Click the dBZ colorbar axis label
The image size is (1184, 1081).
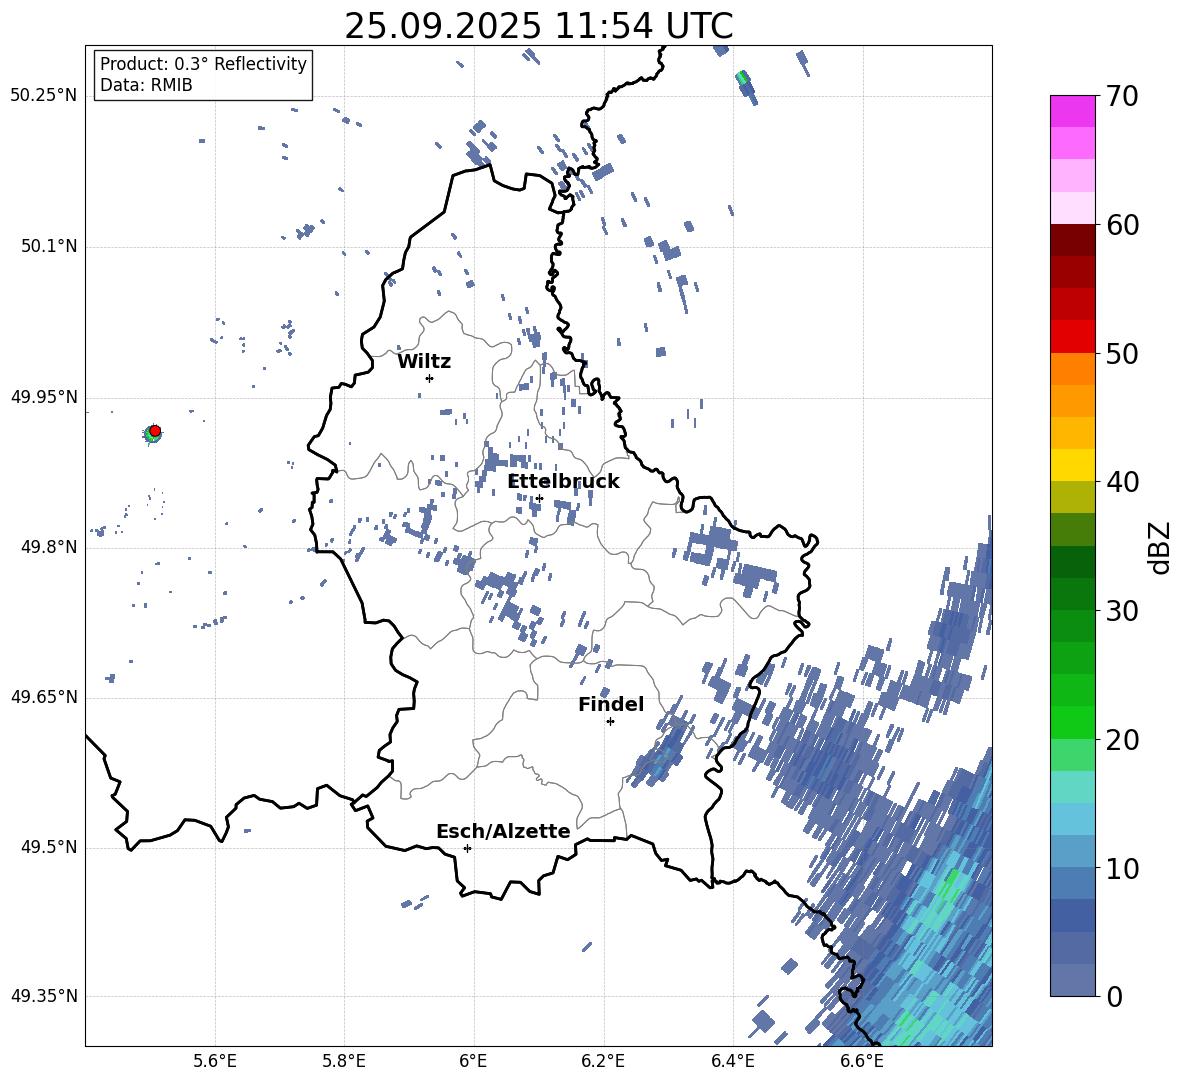[1160, 547]
